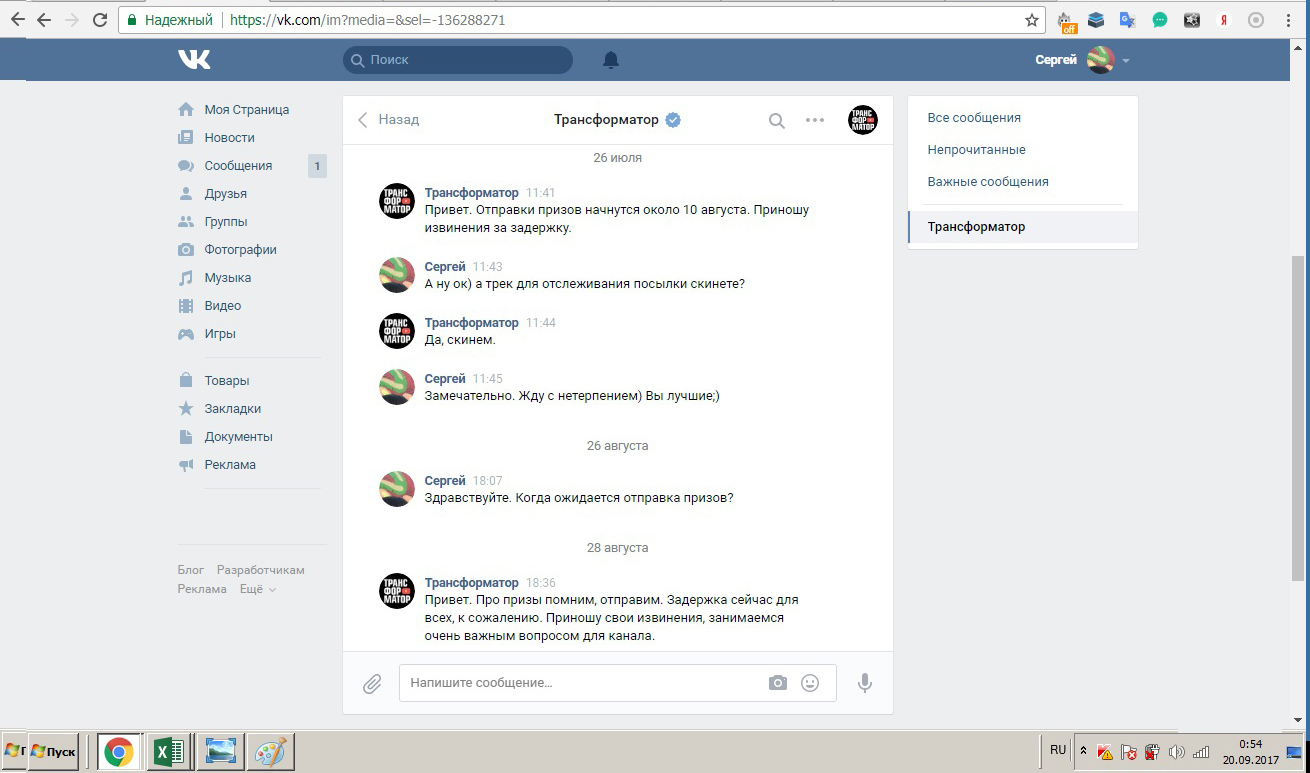
Task: Open the emoji smiley picker
Action: 810,683
